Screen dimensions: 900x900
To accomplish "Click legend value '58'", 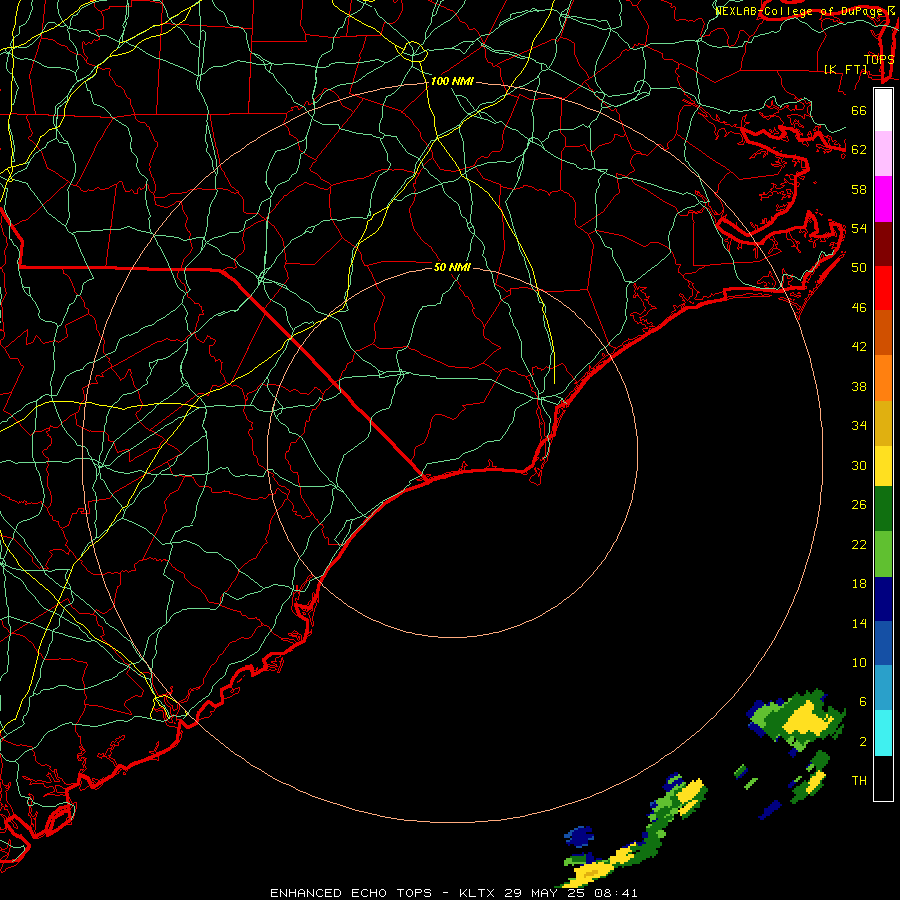I will click(x=859, y=189).
